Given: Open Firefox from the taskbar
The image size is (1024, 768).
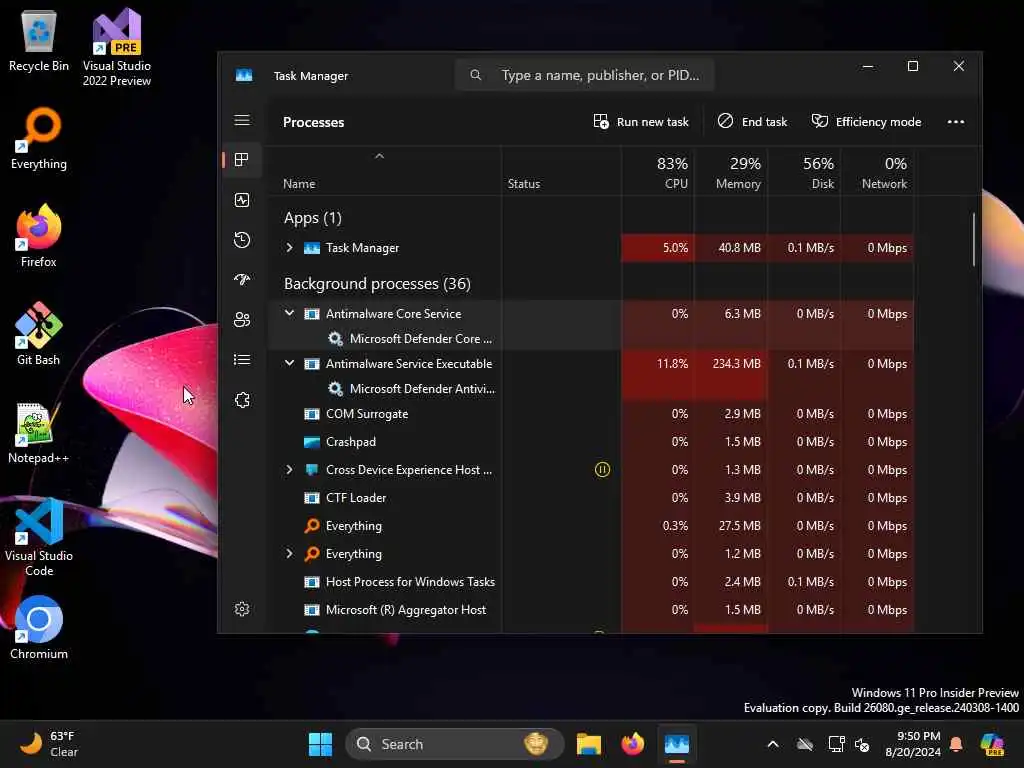Looking at the screenshot, I should click(x=632, y=744).
